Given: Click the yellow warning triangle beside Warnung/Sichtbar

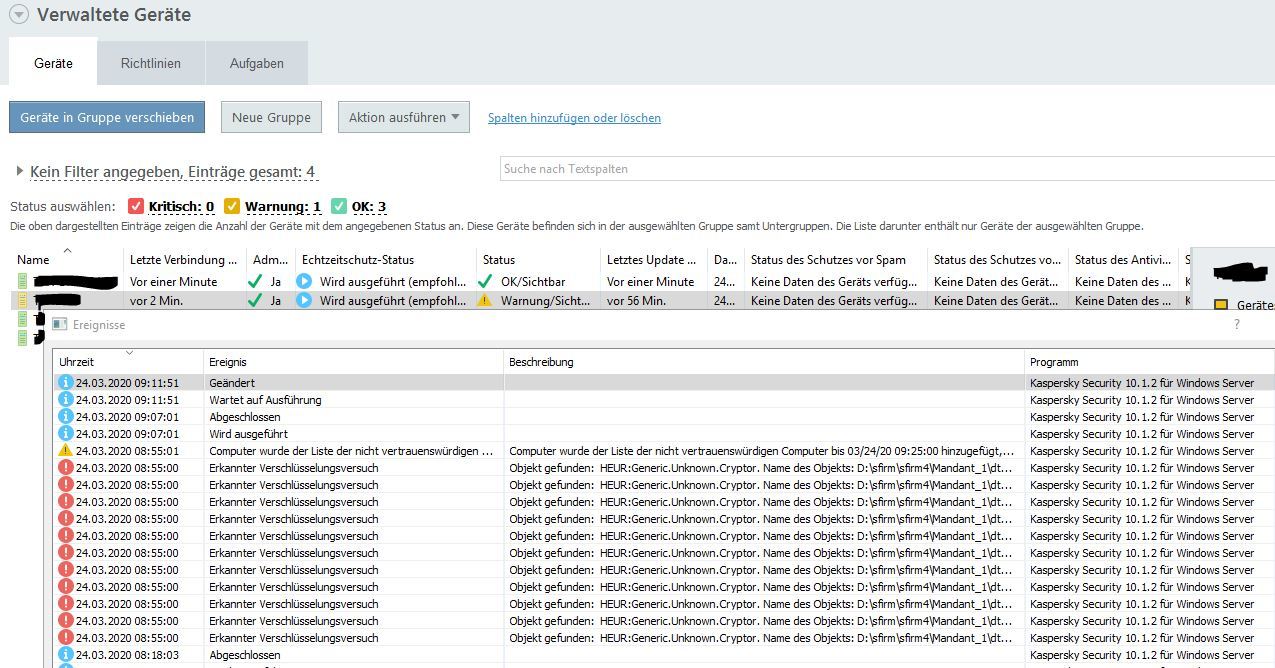Looking at the screenshot, I should point(485,300).
